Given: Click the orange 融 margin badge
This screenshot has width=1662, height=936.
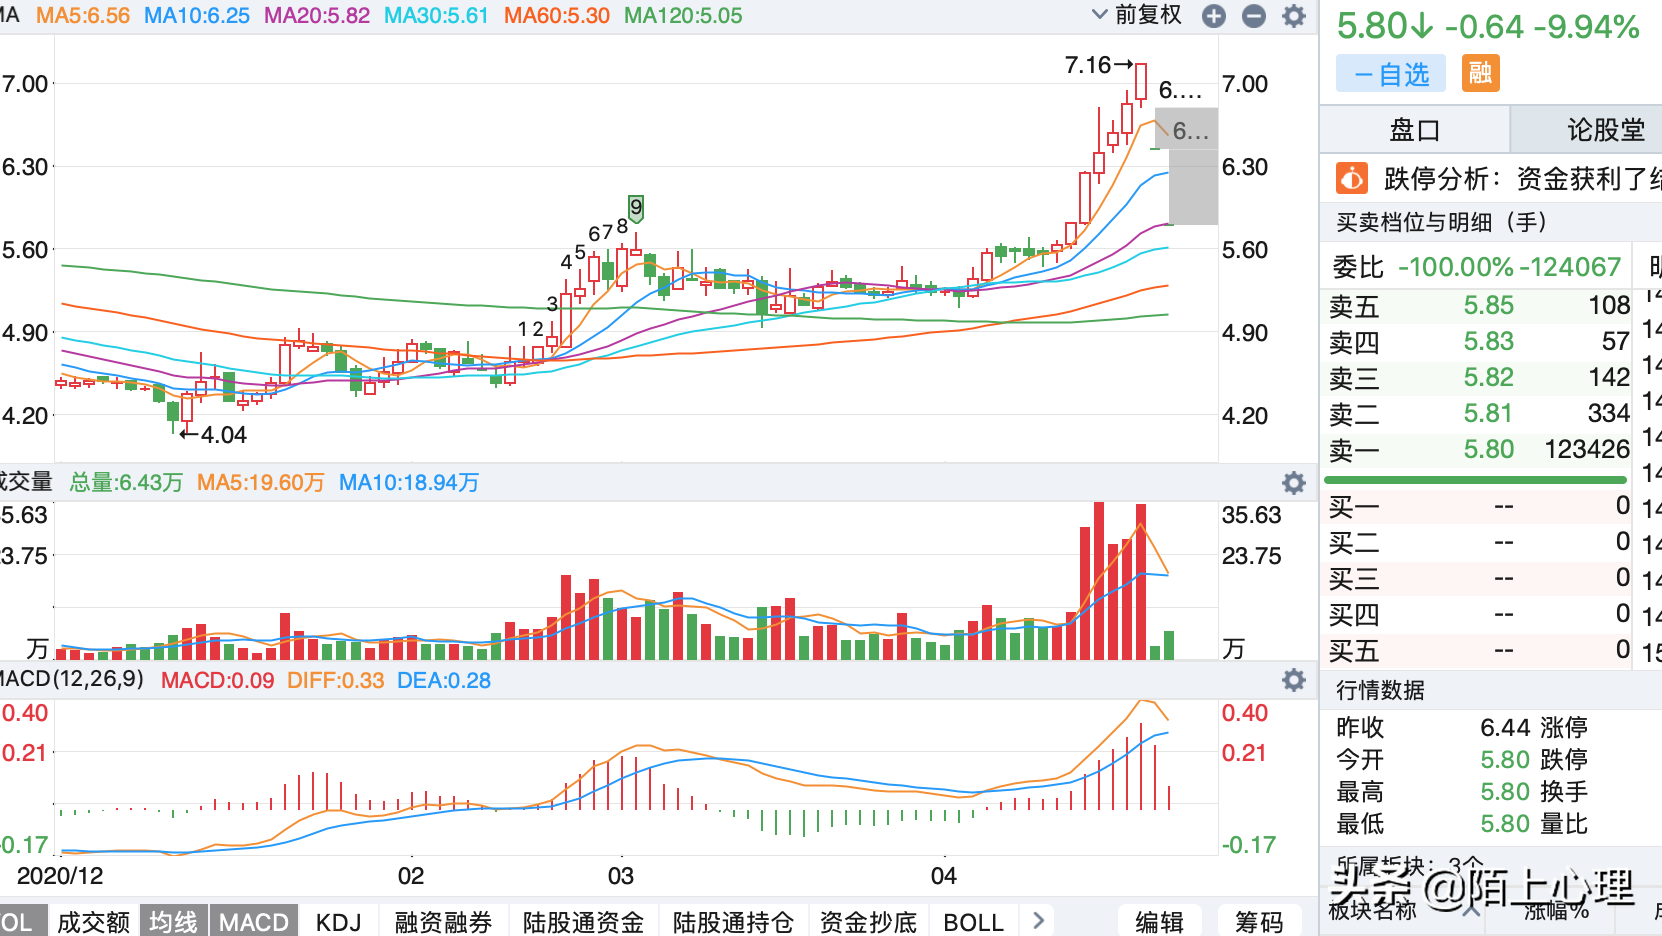Looking at the screenshot, I should click(1481, 73).
